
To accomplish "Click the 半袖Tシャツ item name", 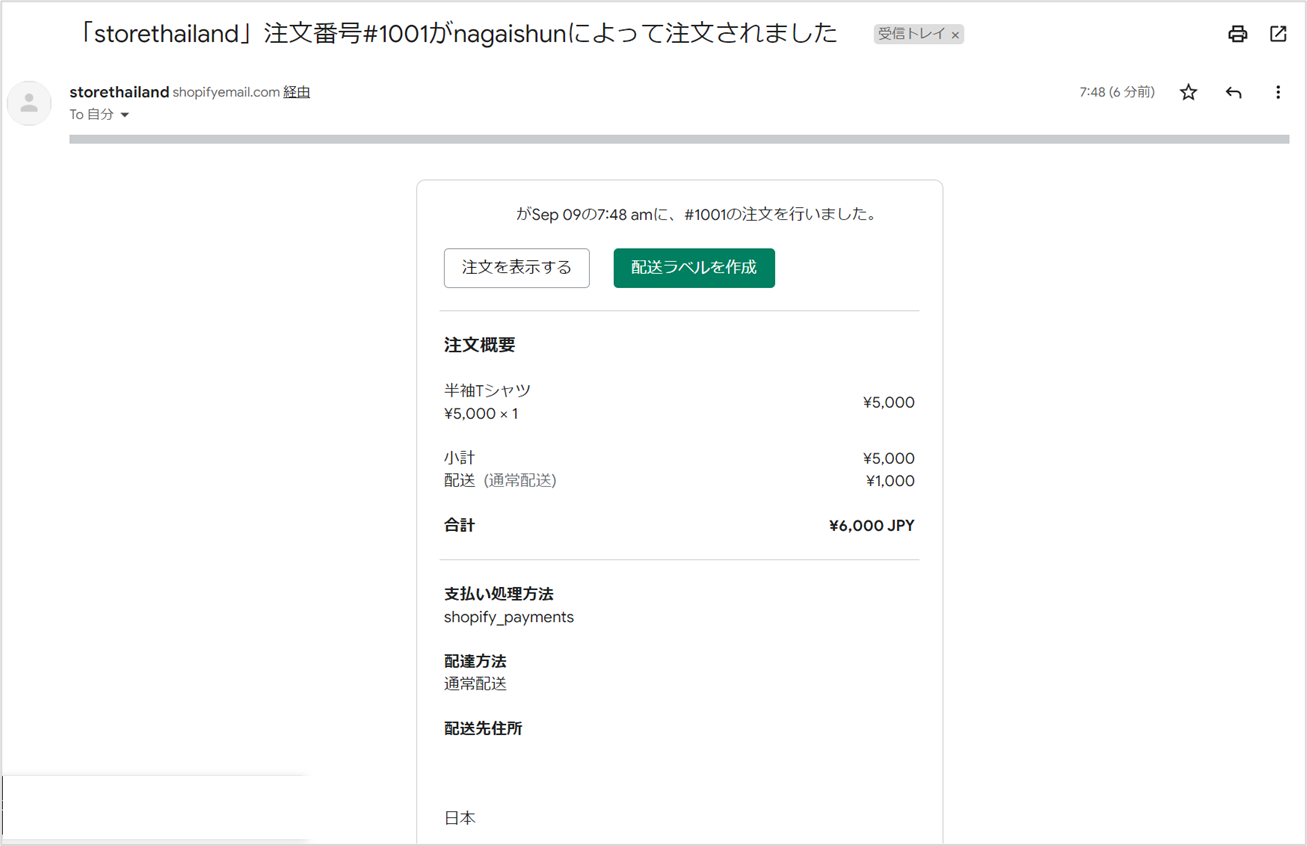I will [487, 391].
